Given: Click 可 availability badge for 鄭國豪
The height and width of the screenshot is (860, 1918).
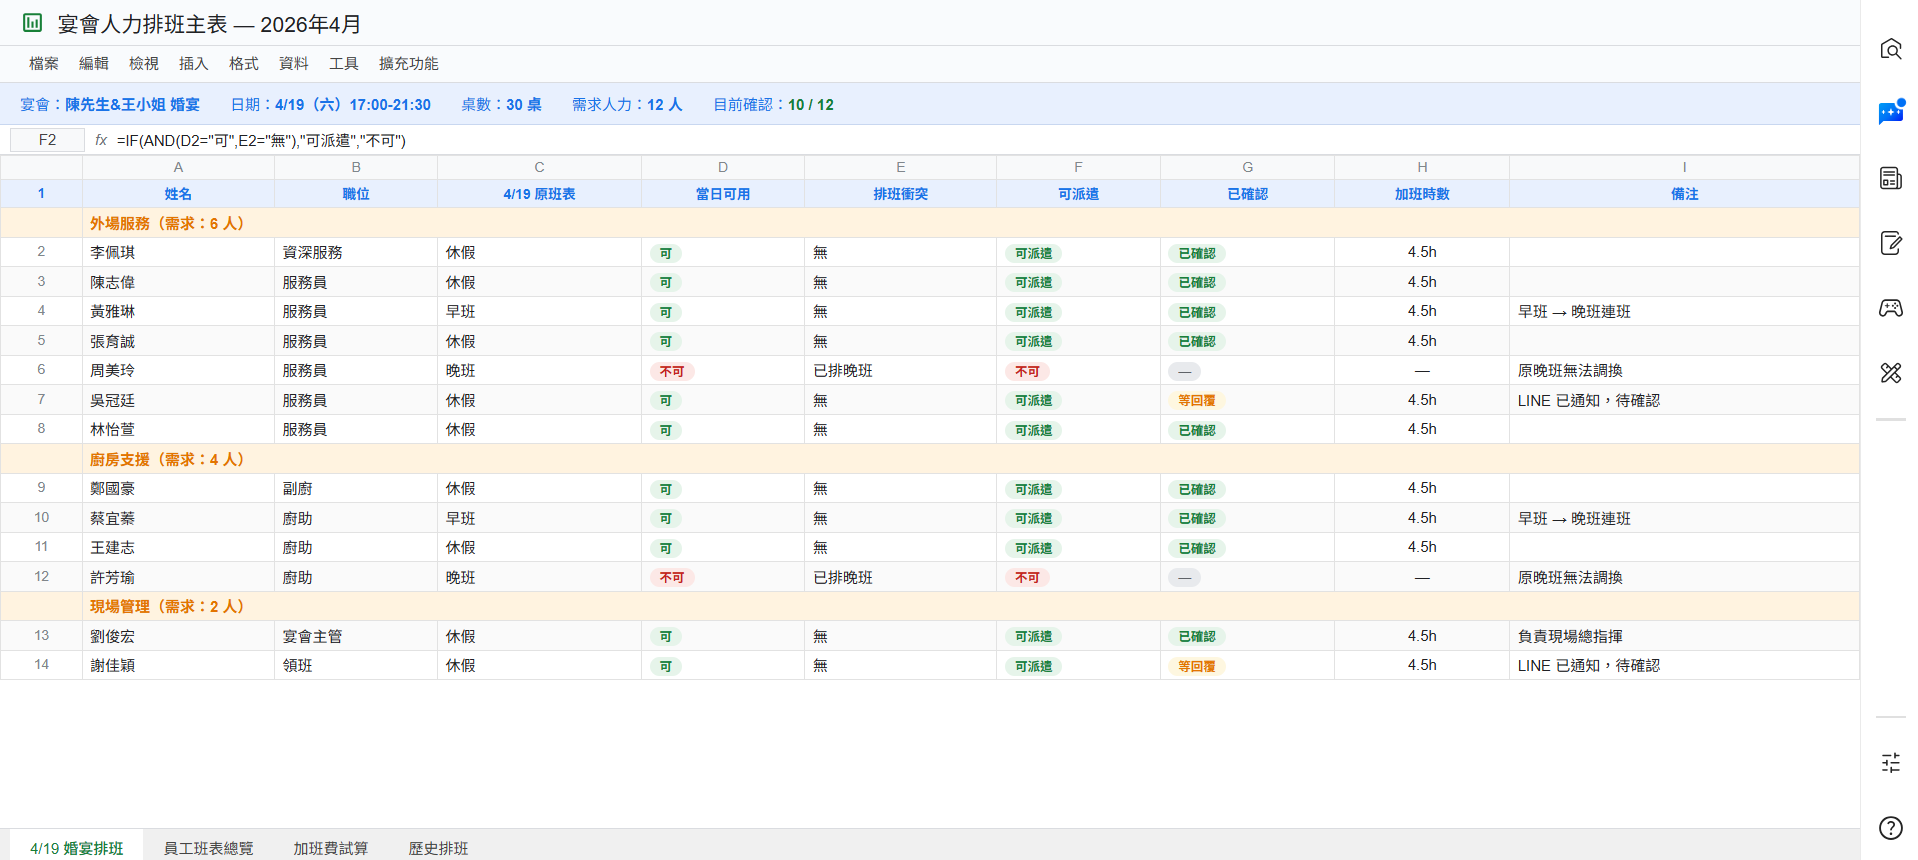Looking at the screenshot, I should [x=666, y=489].
